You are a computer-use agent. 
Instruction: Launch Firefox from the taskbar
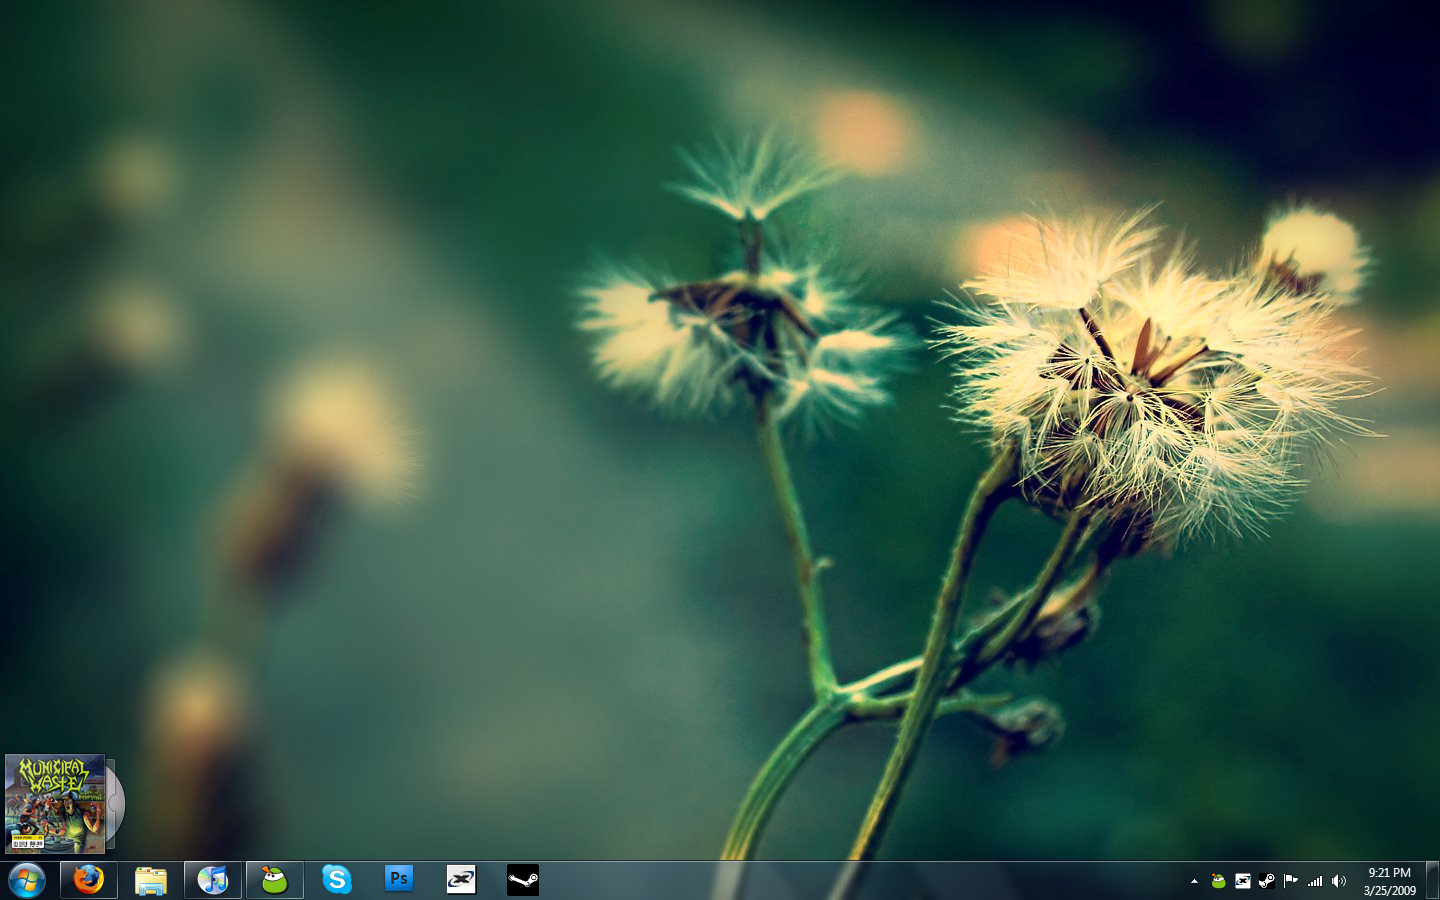click(89, 880)
